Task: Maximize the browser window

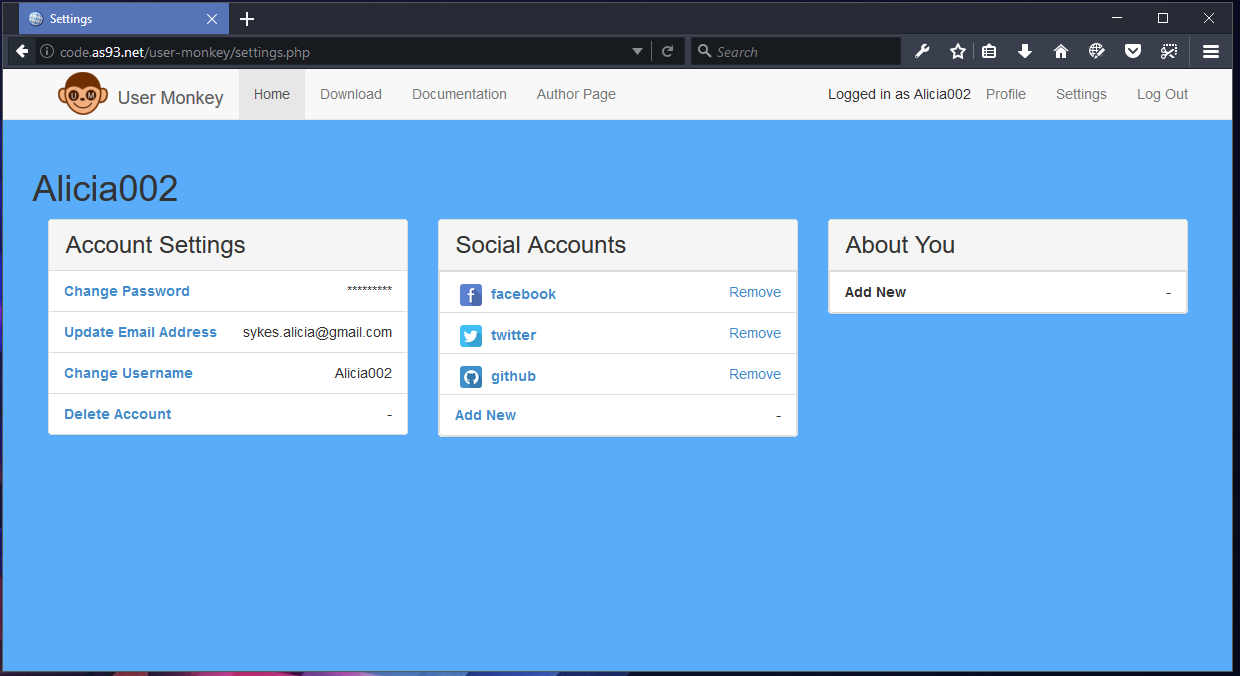Action: click(x=1163, y=18)
